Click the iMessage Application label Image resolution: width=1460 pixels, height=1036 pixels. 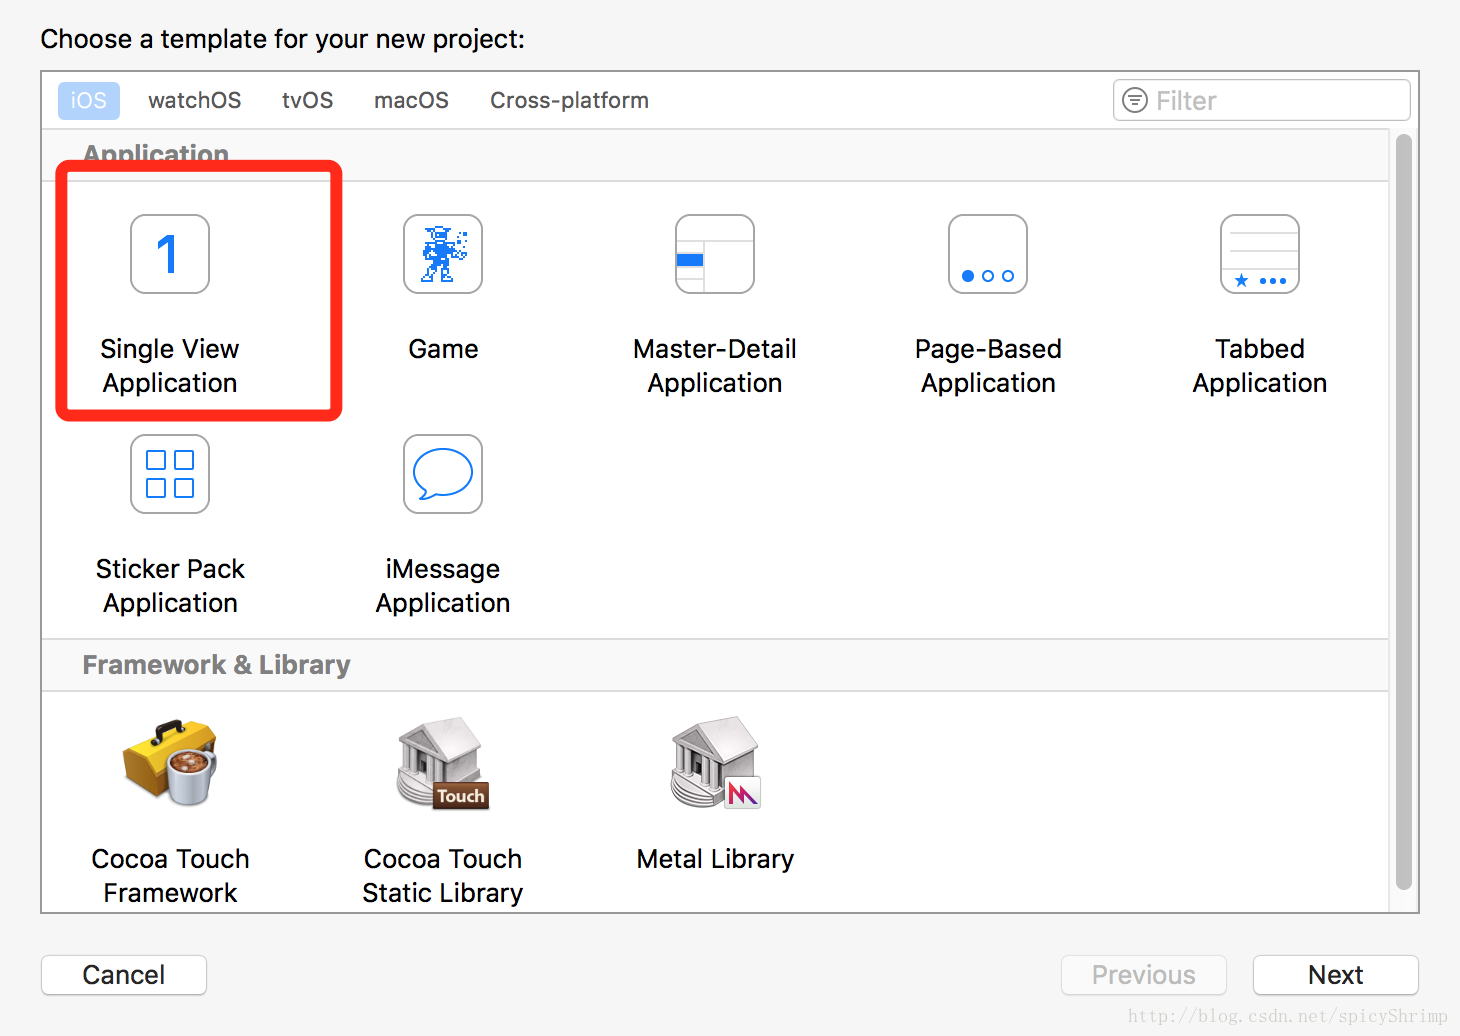click(x=443, y=586)
